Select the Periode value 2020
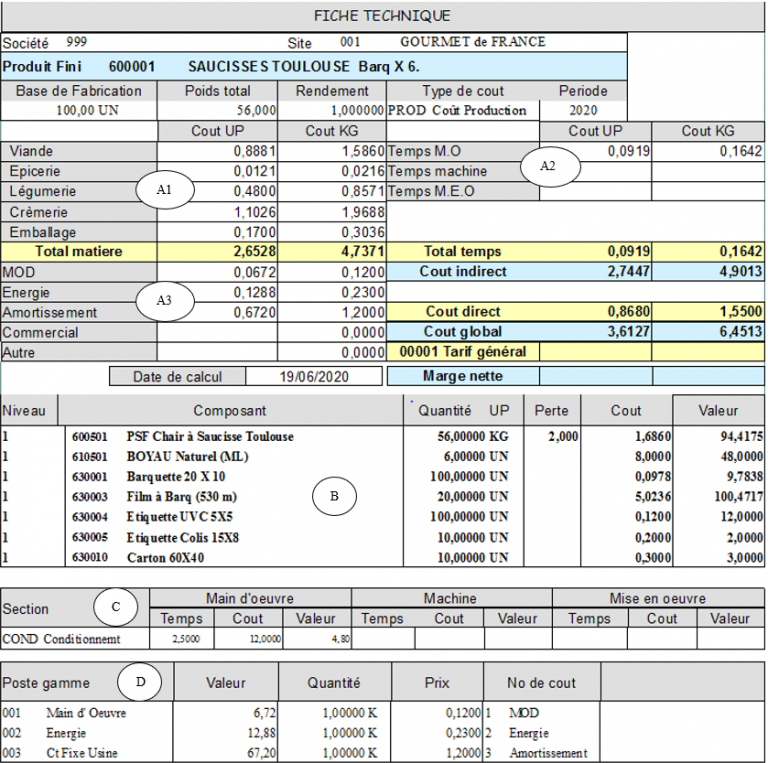Image resolution: width=768 pixels, height=763 pixels. (x=582, y=110)
